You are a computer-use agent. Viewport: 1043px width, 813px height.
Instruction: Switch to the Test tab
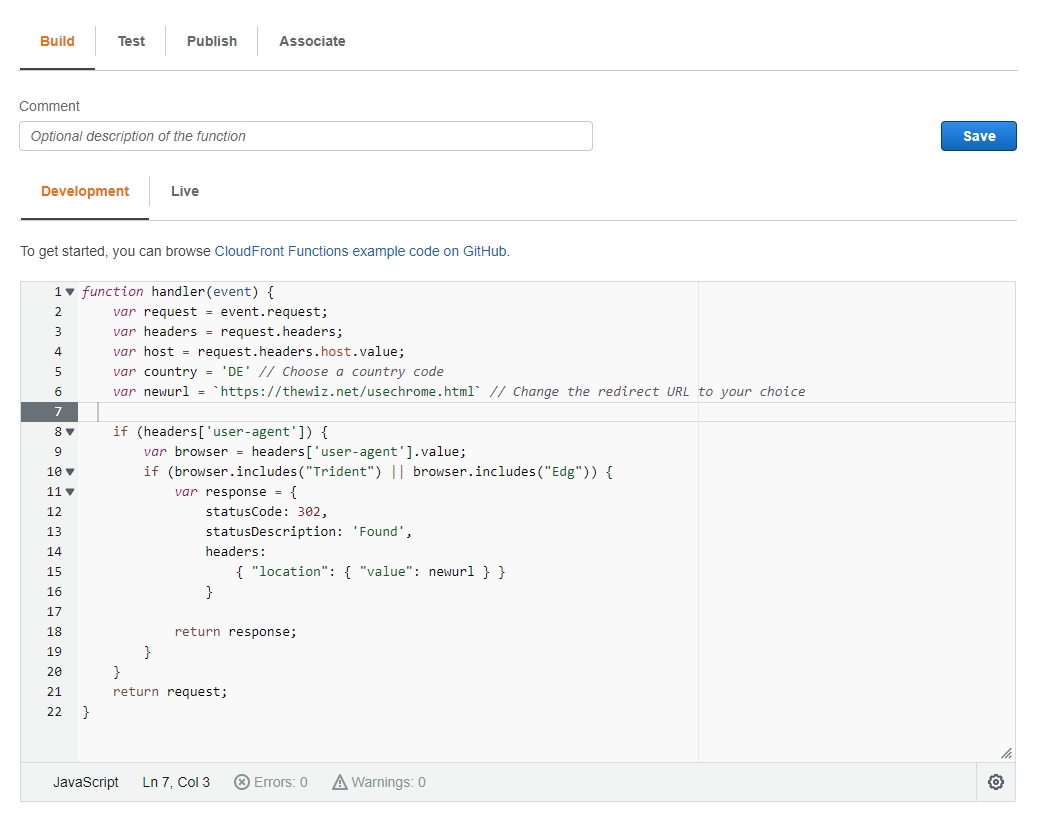point(131,41)
